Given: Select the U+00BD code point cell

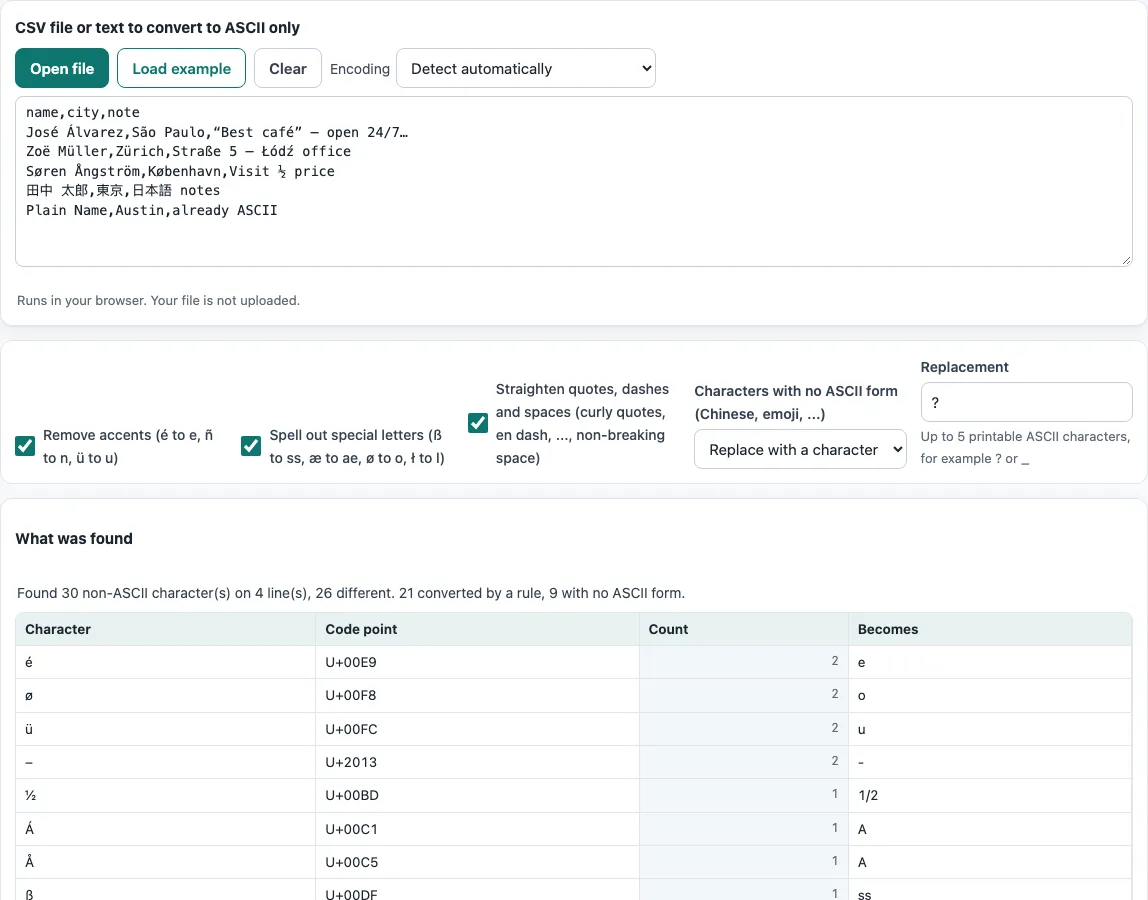Looking at the screenshot, I should pyautogui.click(x=477, y=795).
